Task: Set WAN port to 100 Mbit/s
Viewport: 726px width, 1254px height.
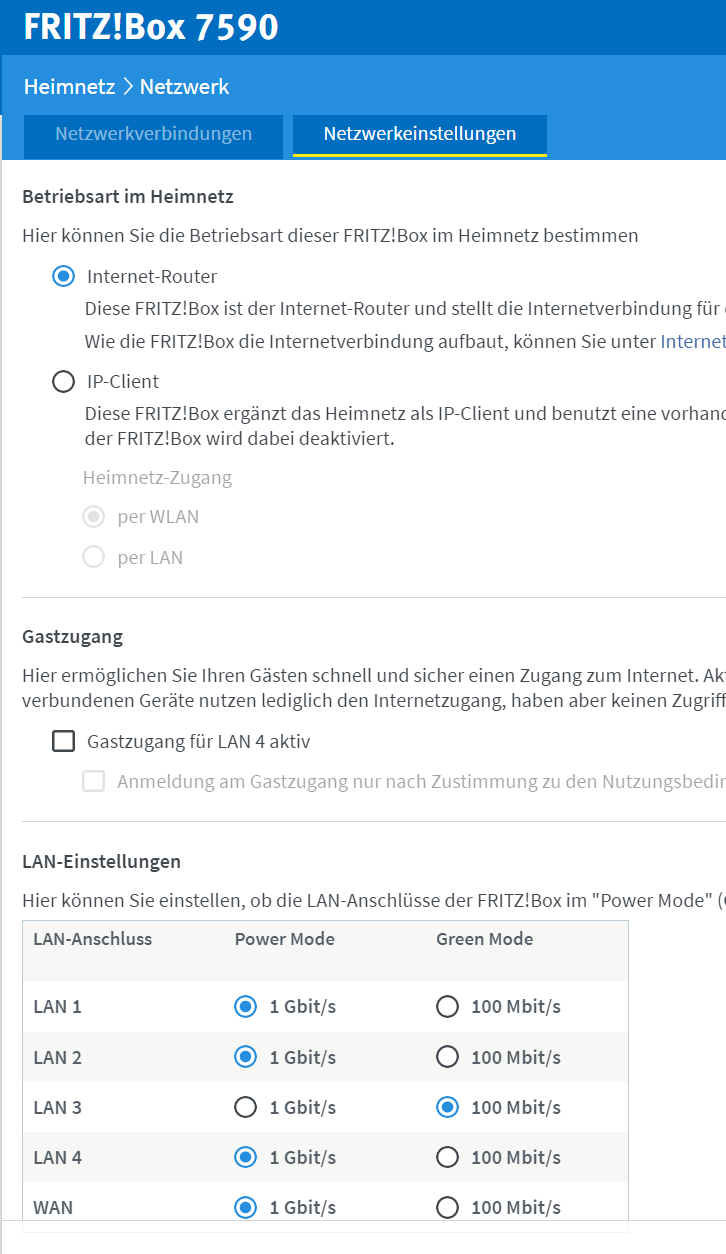Action: pos(447,1207)
